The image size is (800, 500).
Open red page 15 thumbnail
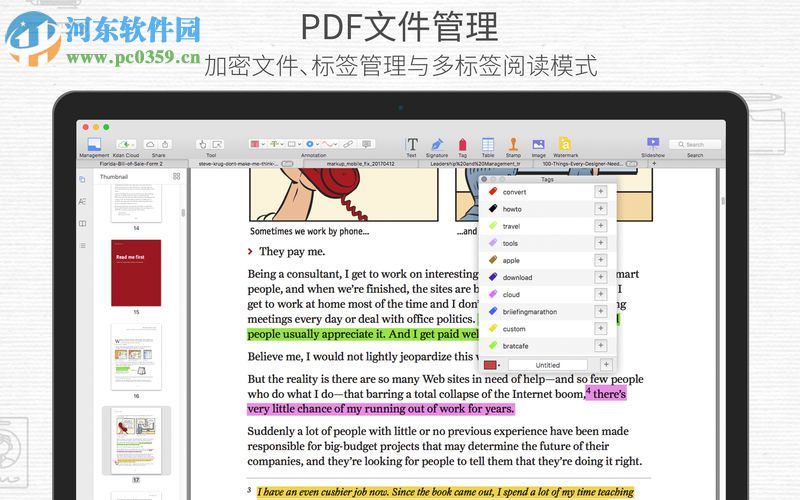pos(136,273)
